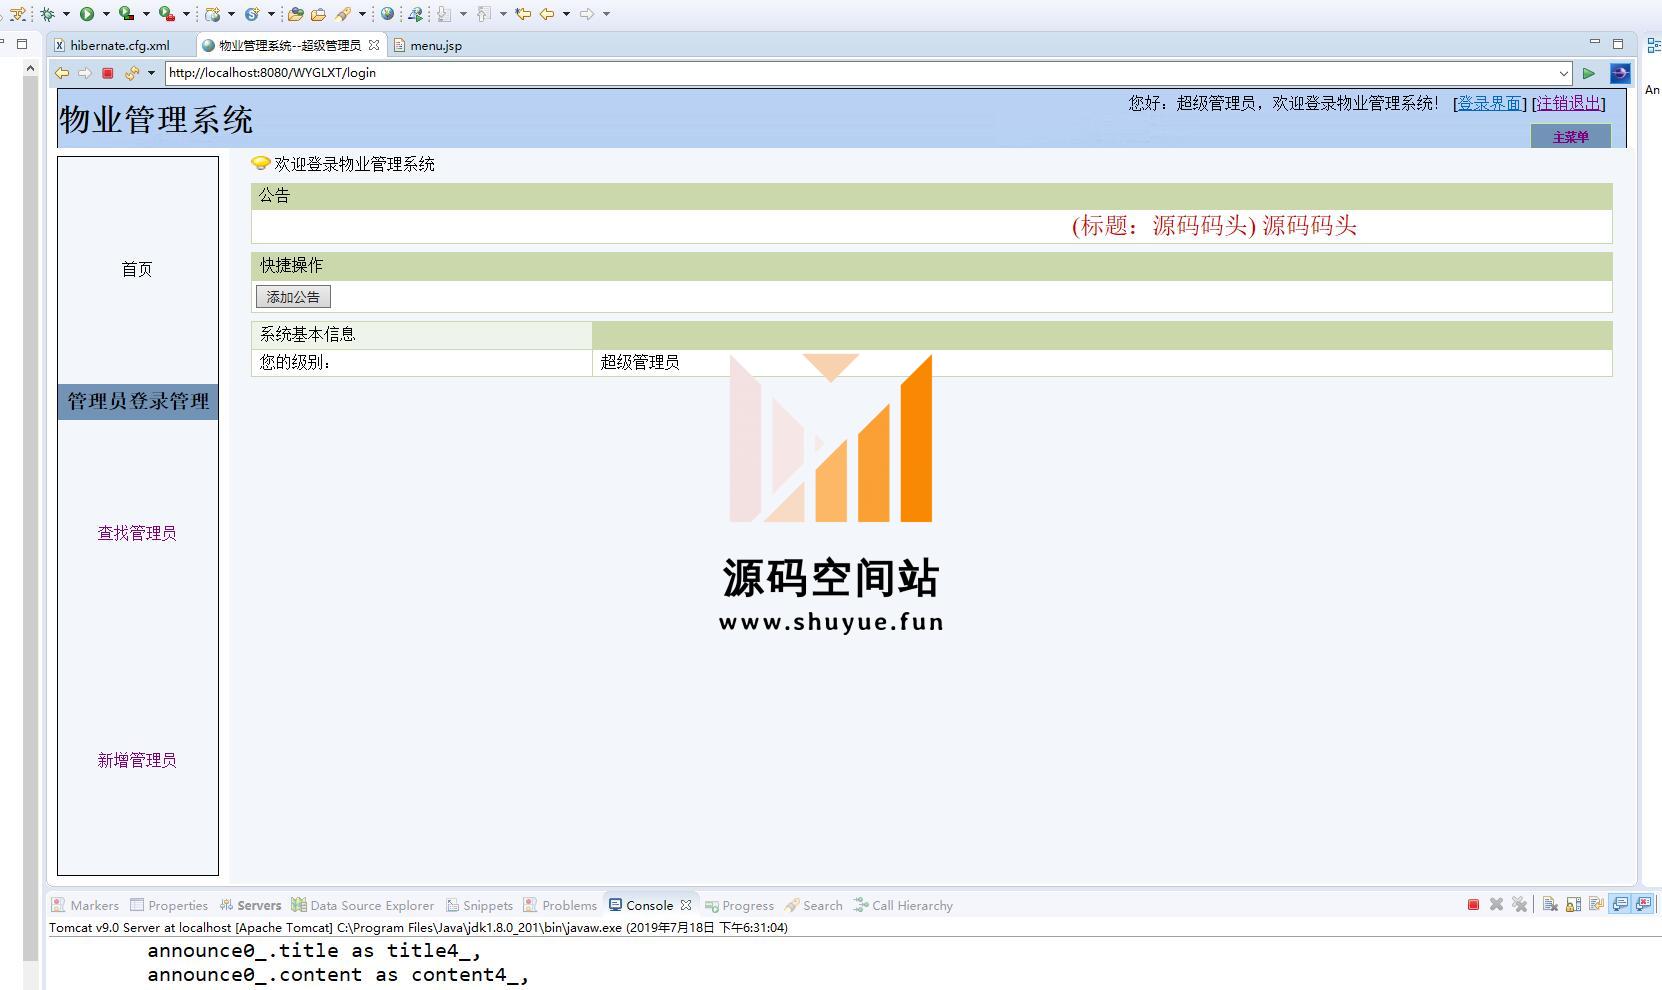Open the Debug dropdown arrow
Image resolution: width=1662 pixels, height=990 pixels.
[x=66, y=14]
